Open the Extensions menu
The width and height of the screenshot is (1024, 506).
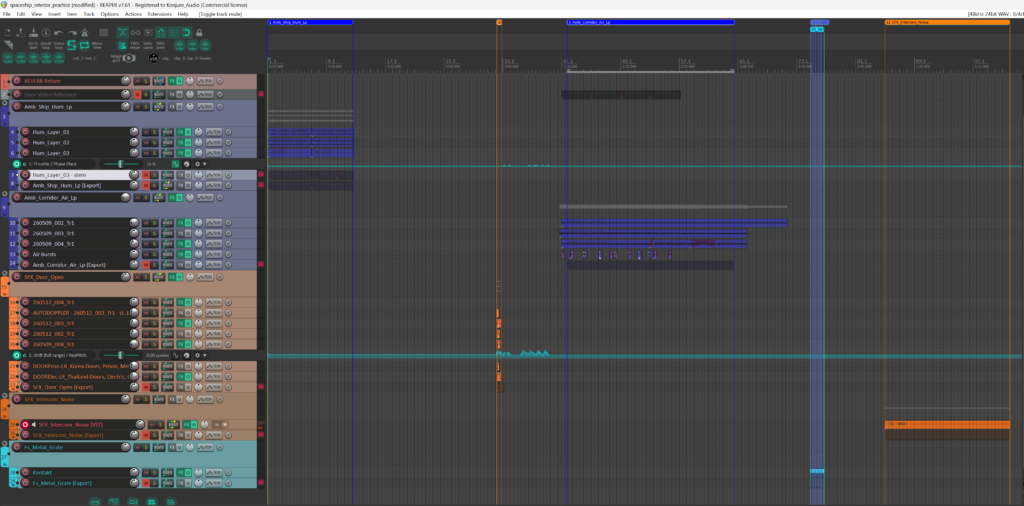click(x=160, y=14)
